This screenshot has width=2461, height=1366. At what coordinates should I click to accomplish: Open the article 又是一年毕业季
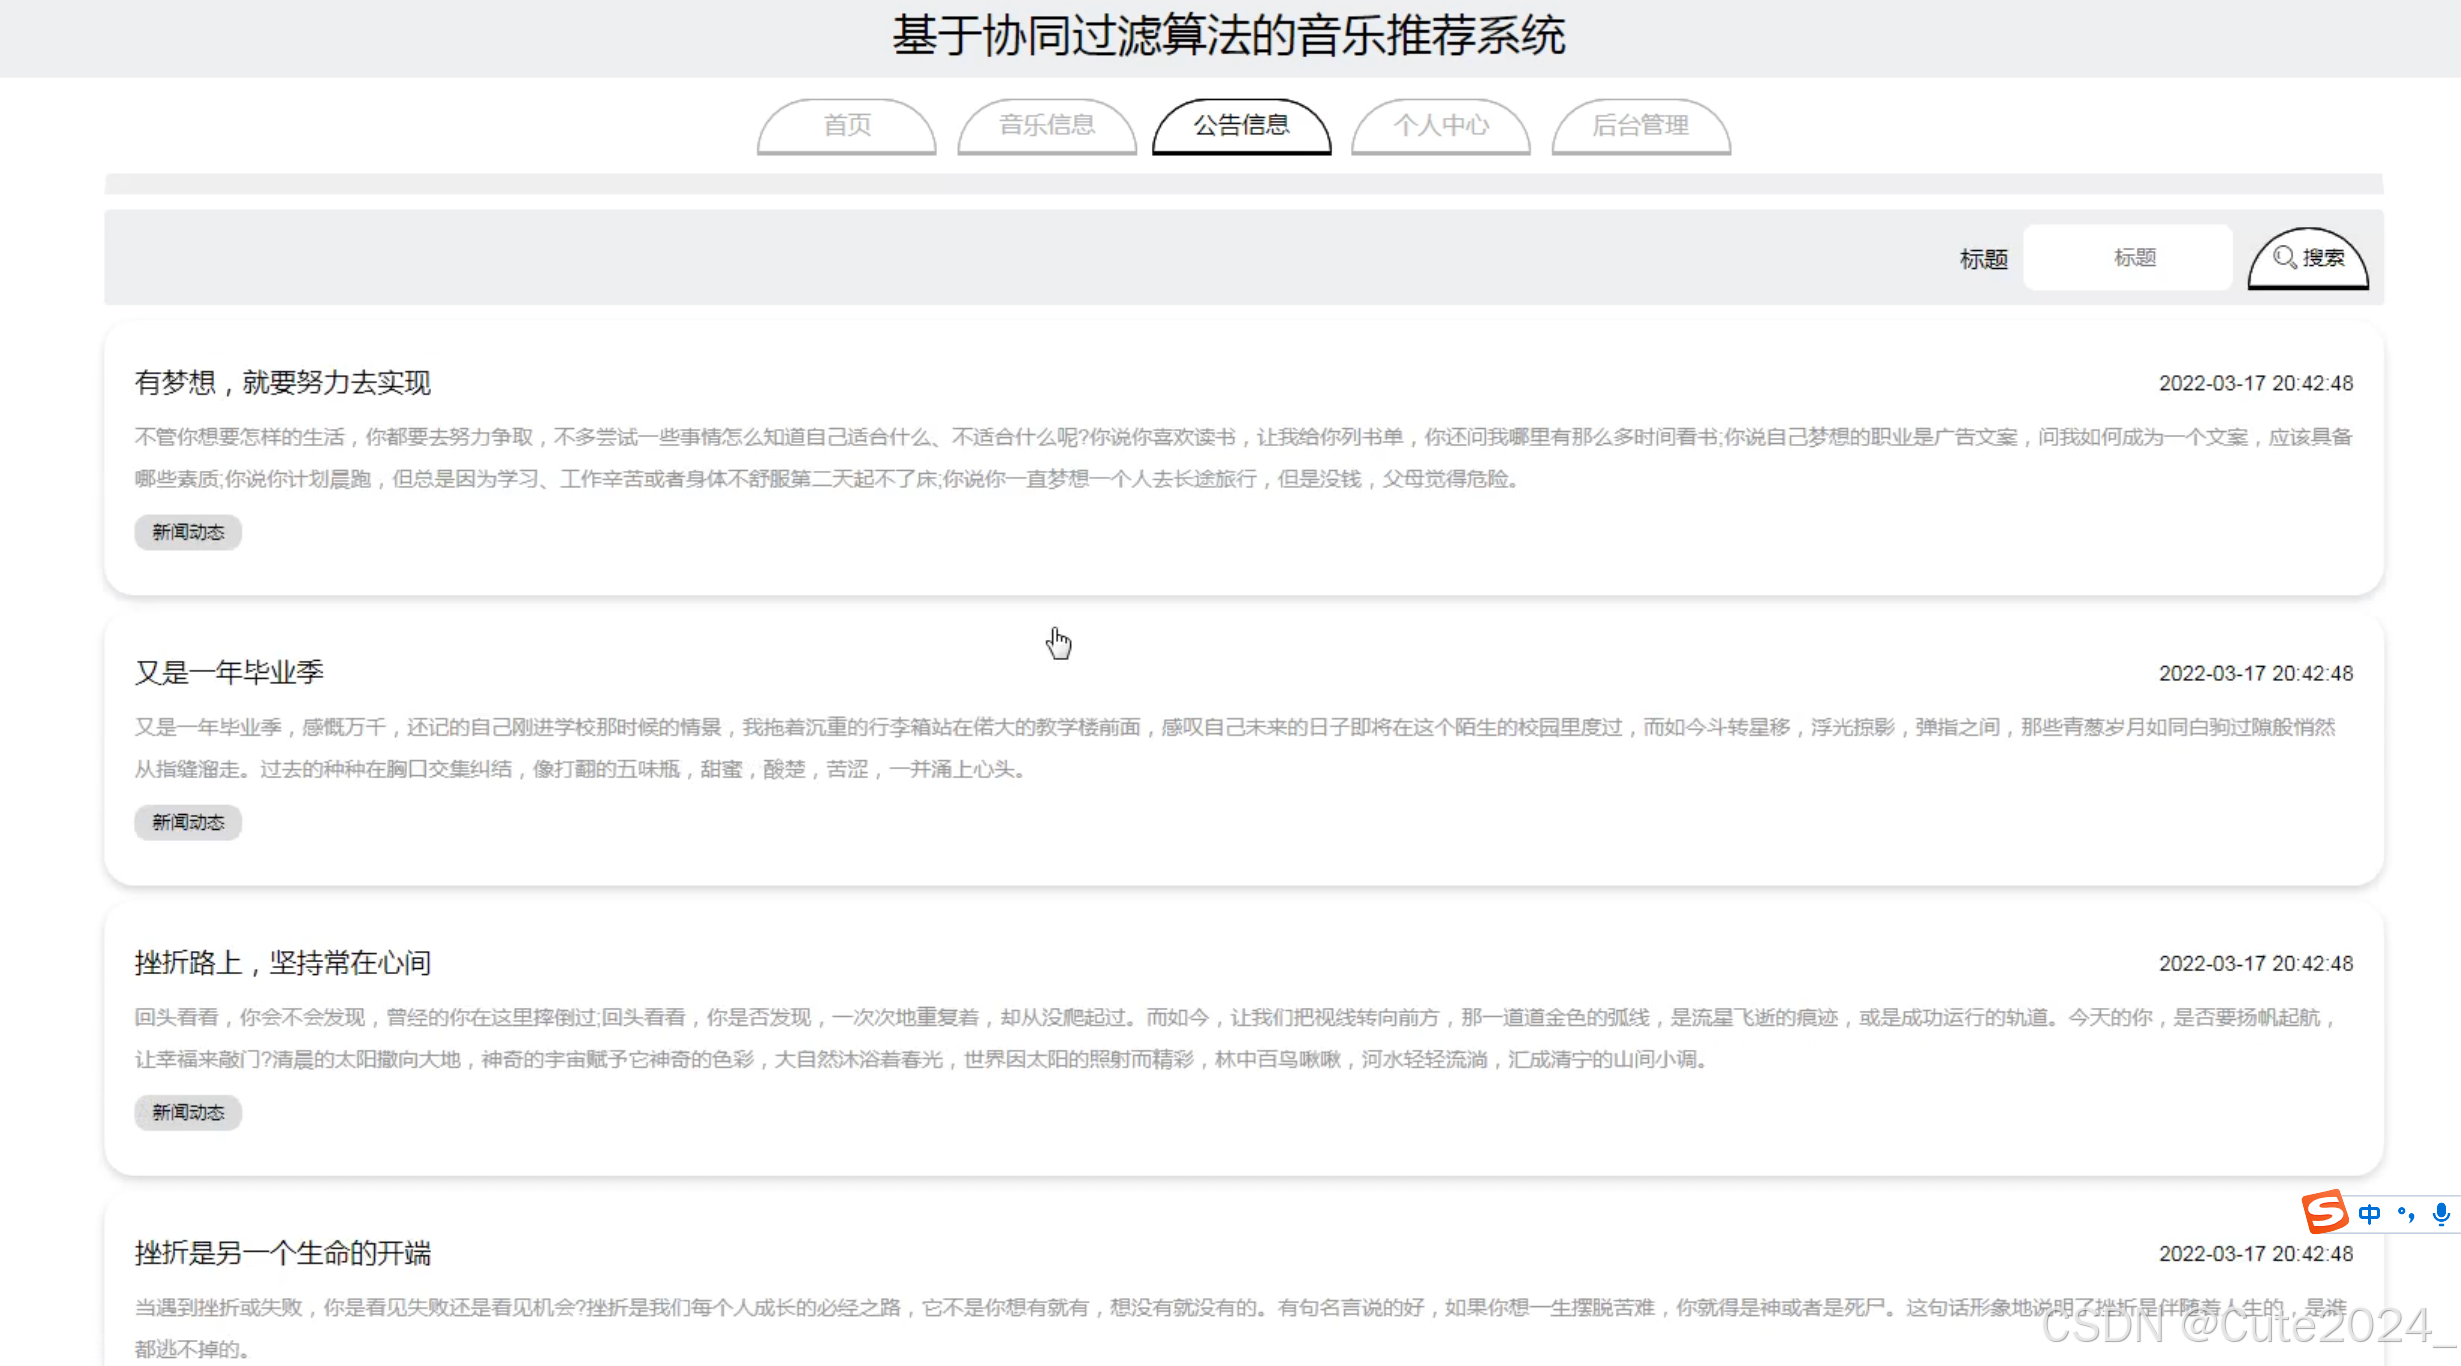coord(229,672)
